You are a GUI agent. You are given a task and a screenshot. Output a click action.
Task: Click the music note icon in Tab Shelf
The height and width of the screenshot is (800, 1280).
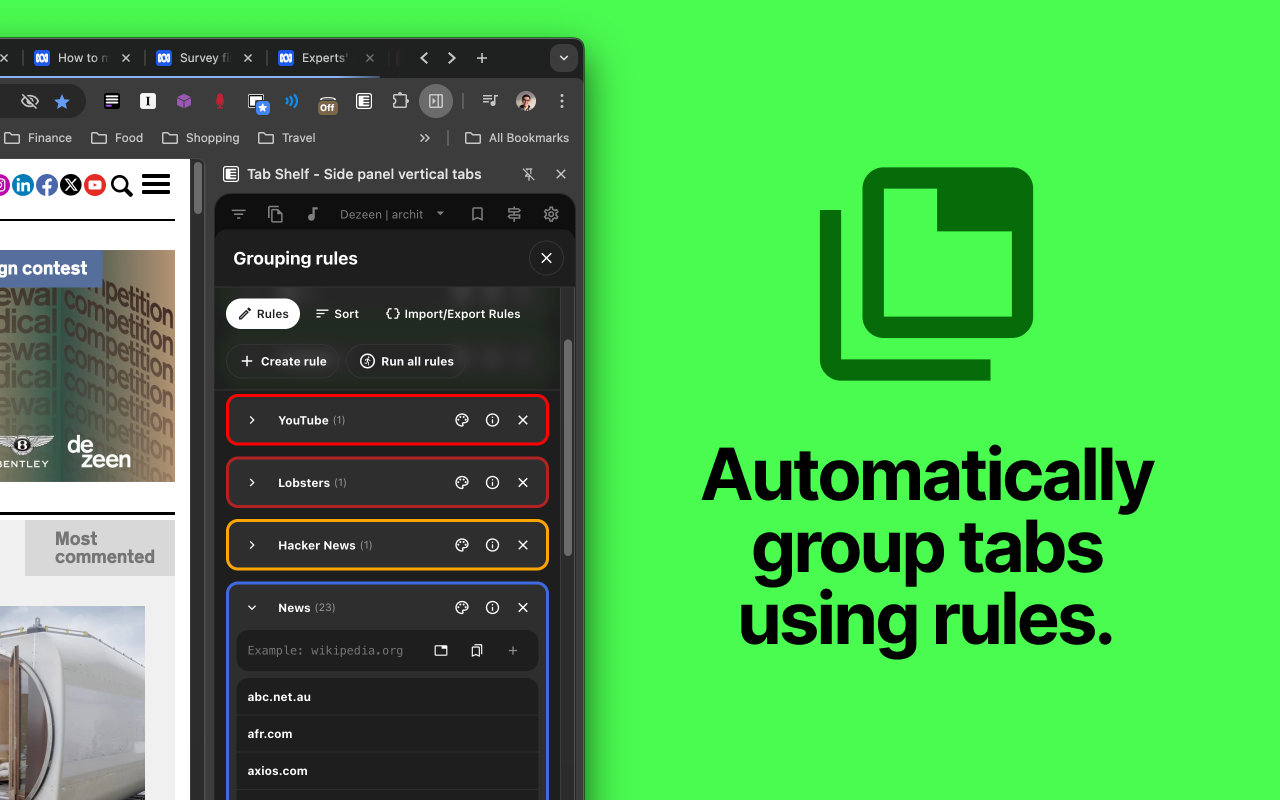pyautogui.click(x=312, y=214)
